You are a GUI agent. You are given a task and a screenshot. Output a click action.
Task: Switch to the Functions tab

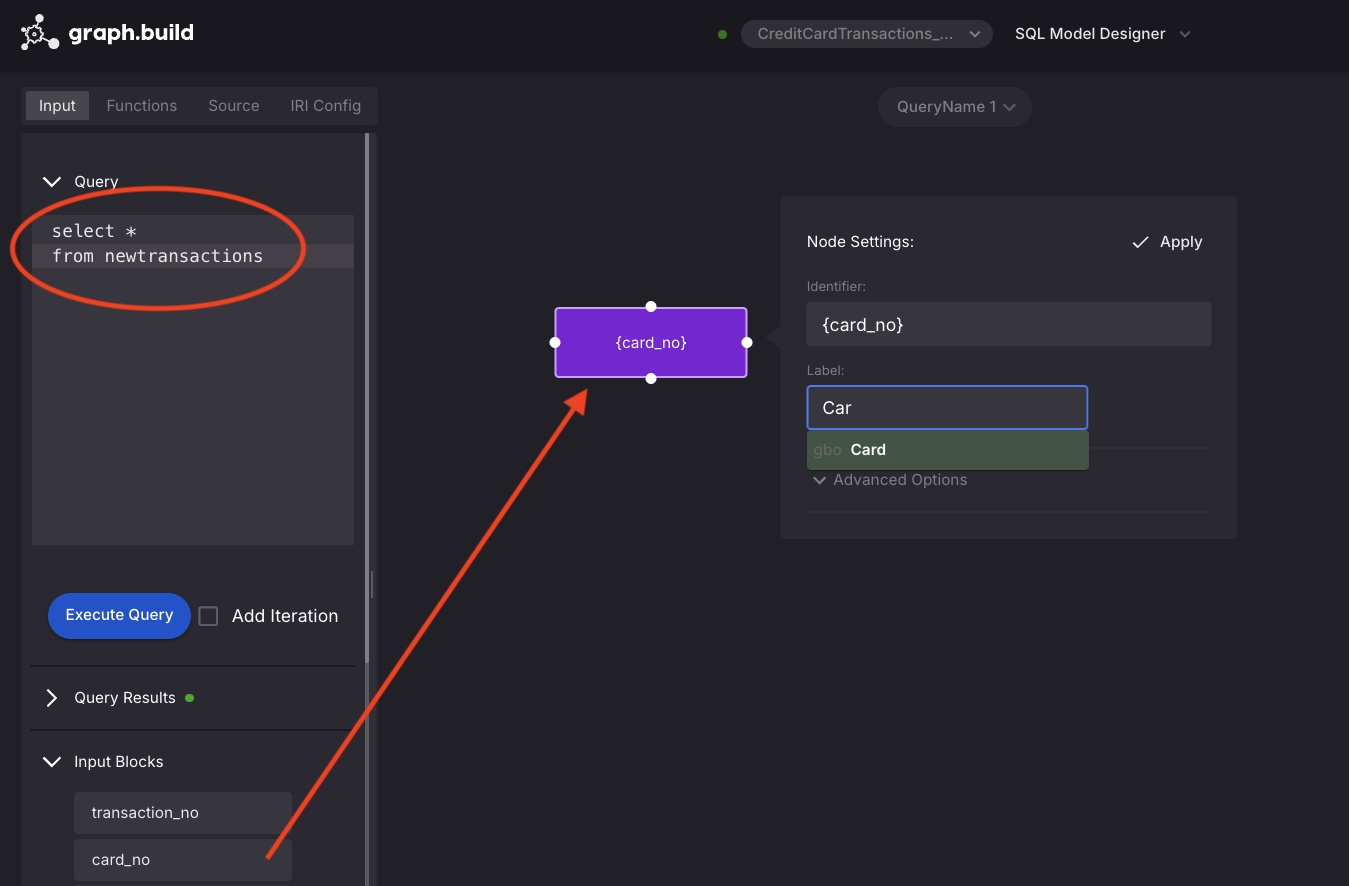pyautogui.click(x=142, y=106)
